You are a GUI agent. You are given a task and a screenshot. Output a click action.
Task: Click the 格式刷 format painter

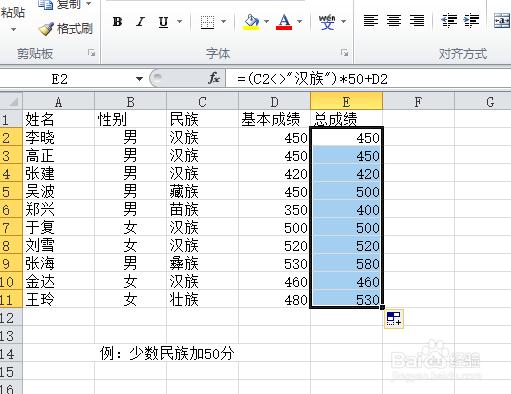[65, 29]
